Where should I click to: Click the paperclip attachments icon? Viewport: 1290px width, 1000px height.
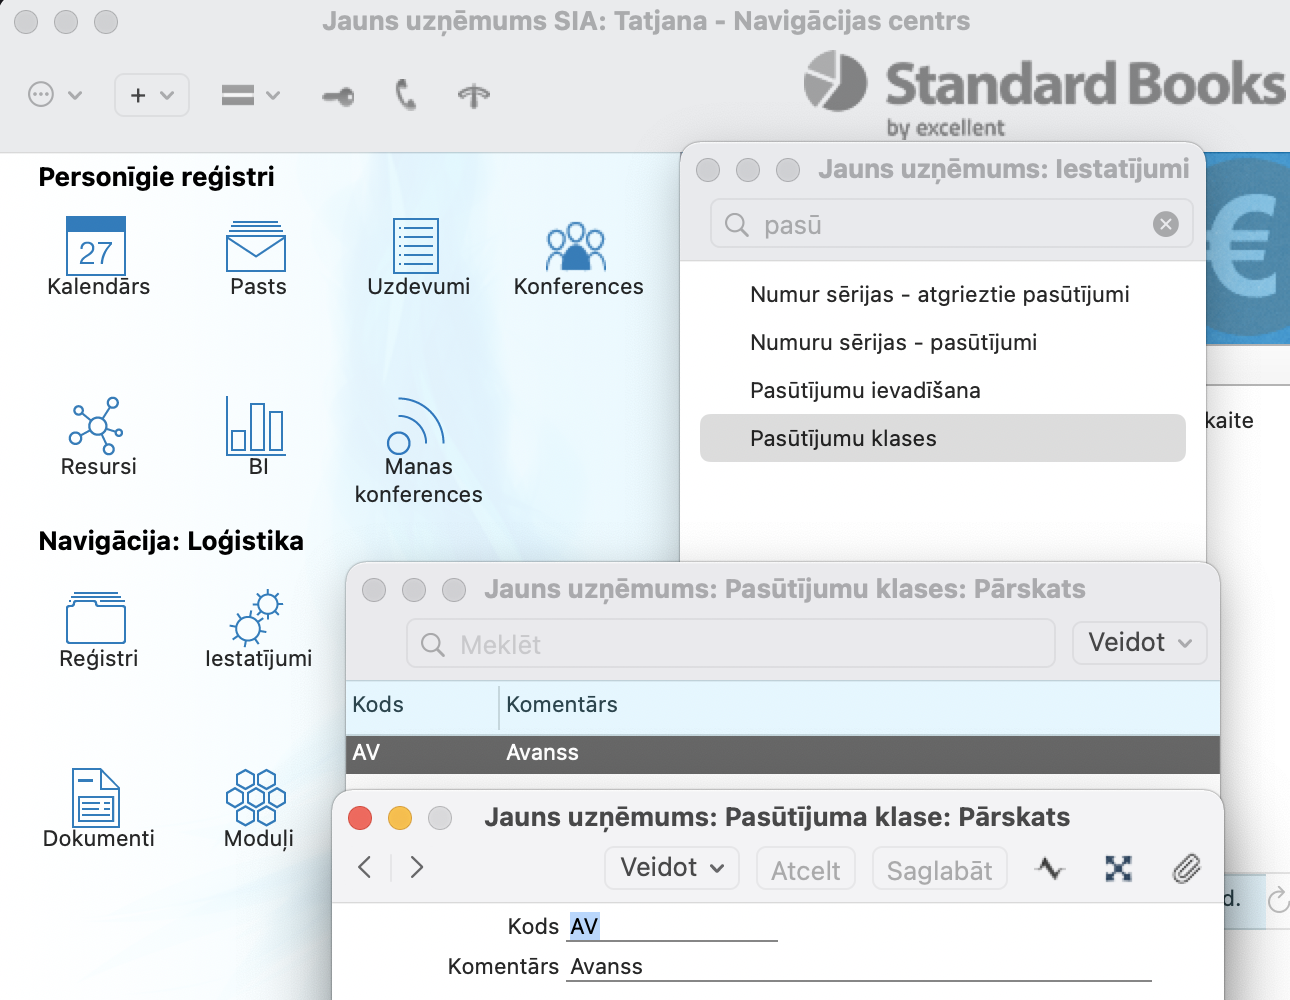[x=1186, y=869]
